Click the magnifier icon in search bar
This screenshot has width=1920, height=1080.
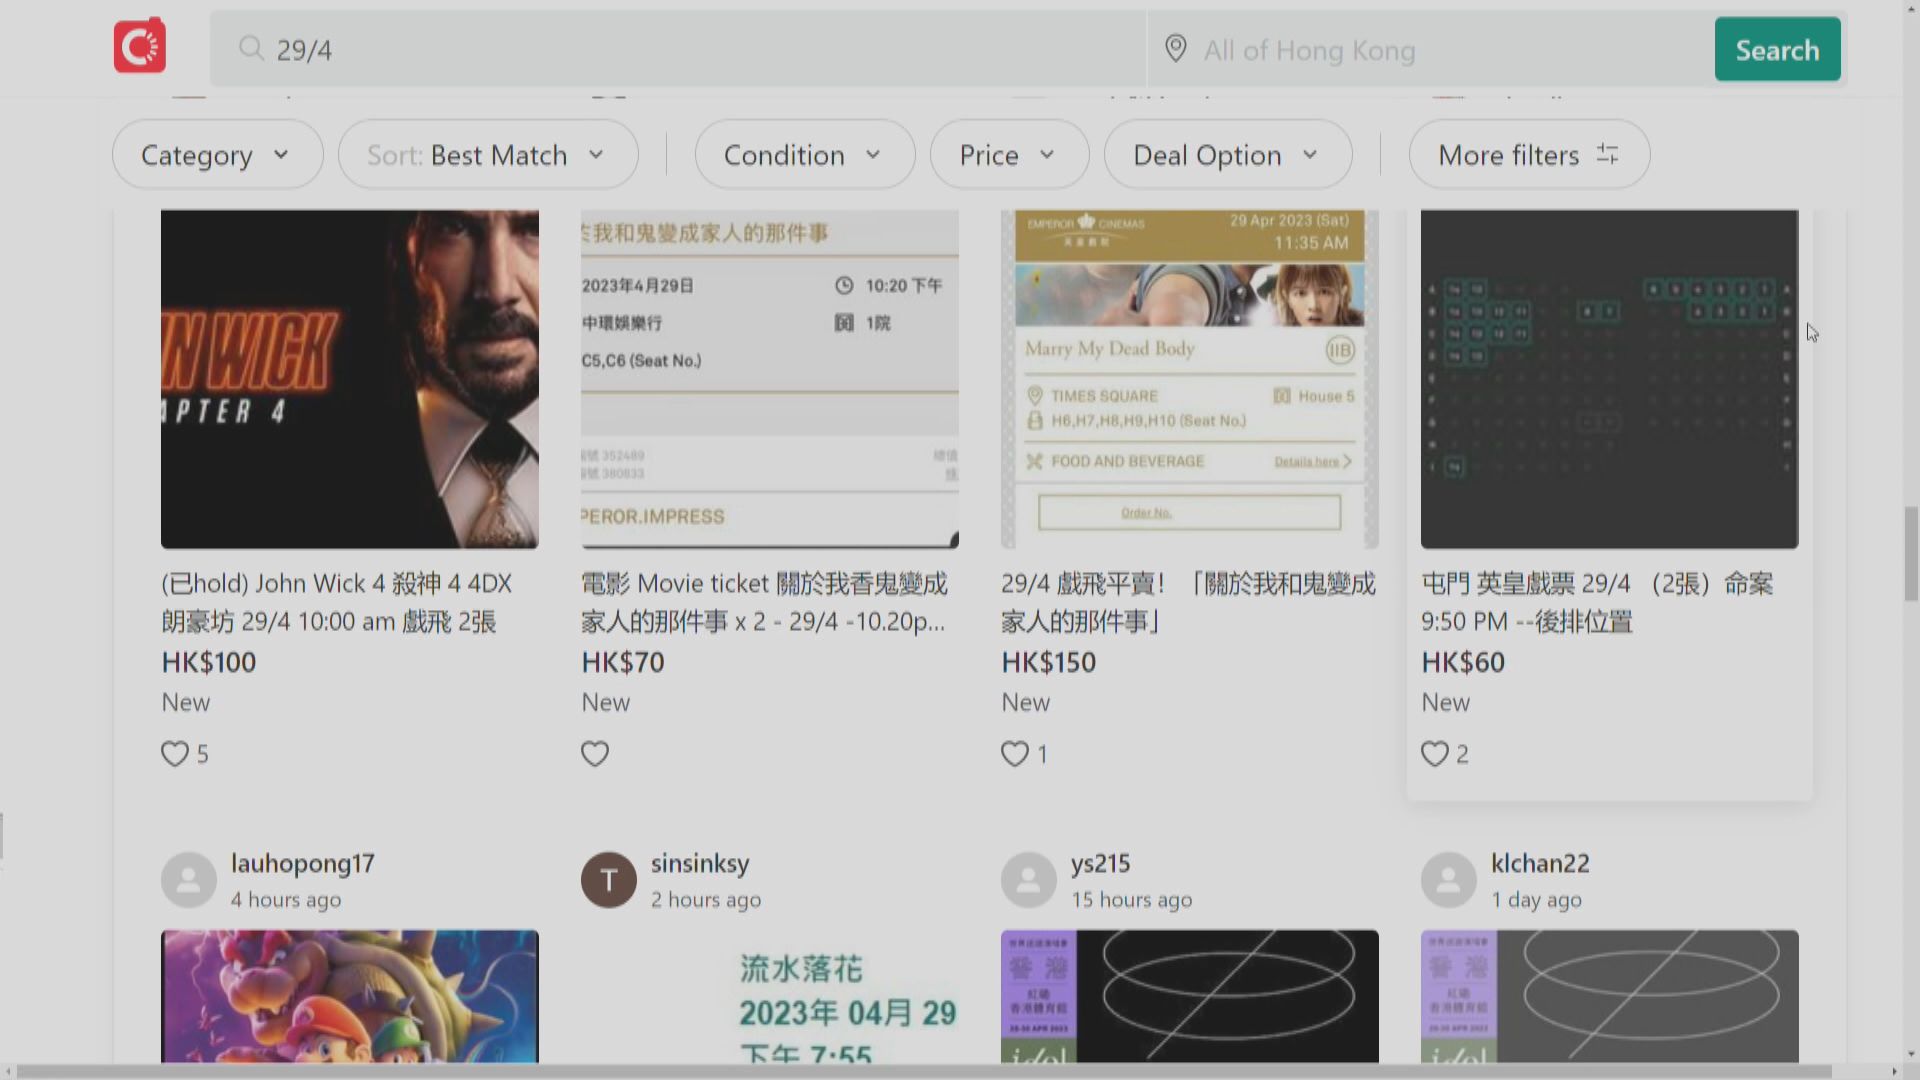point(252,49)
